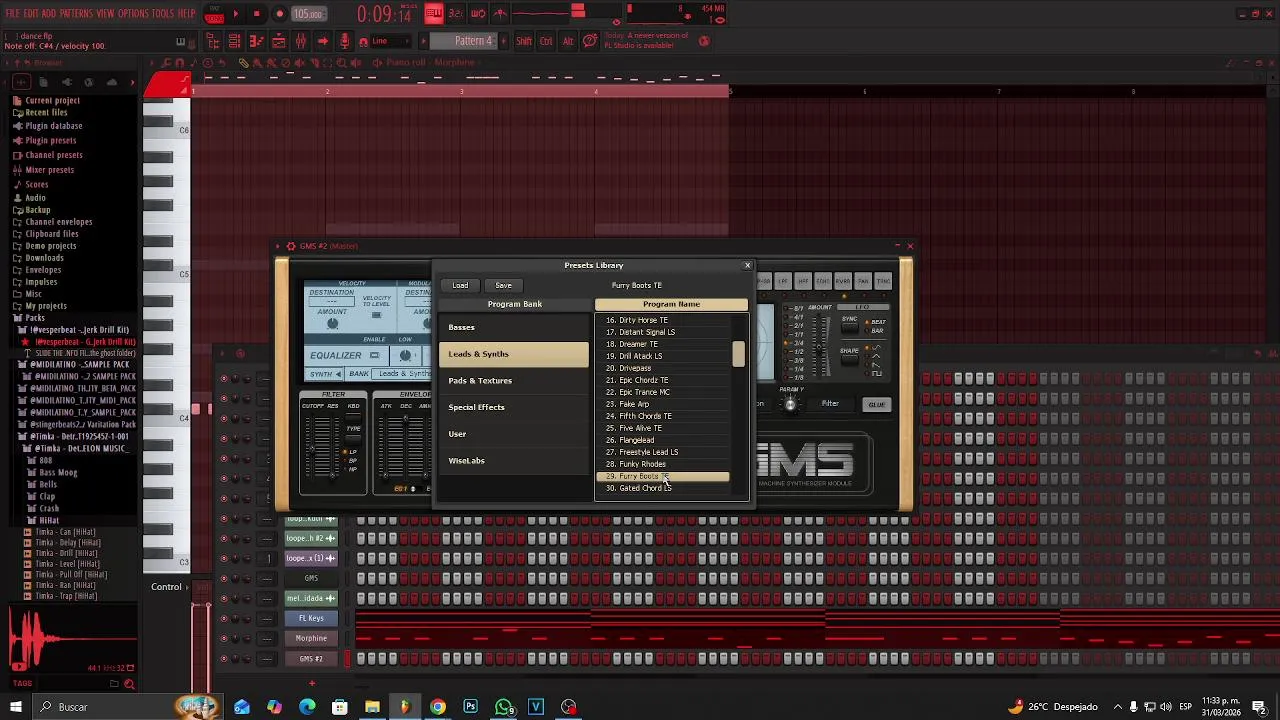Expand Plugin database folder

53,126
